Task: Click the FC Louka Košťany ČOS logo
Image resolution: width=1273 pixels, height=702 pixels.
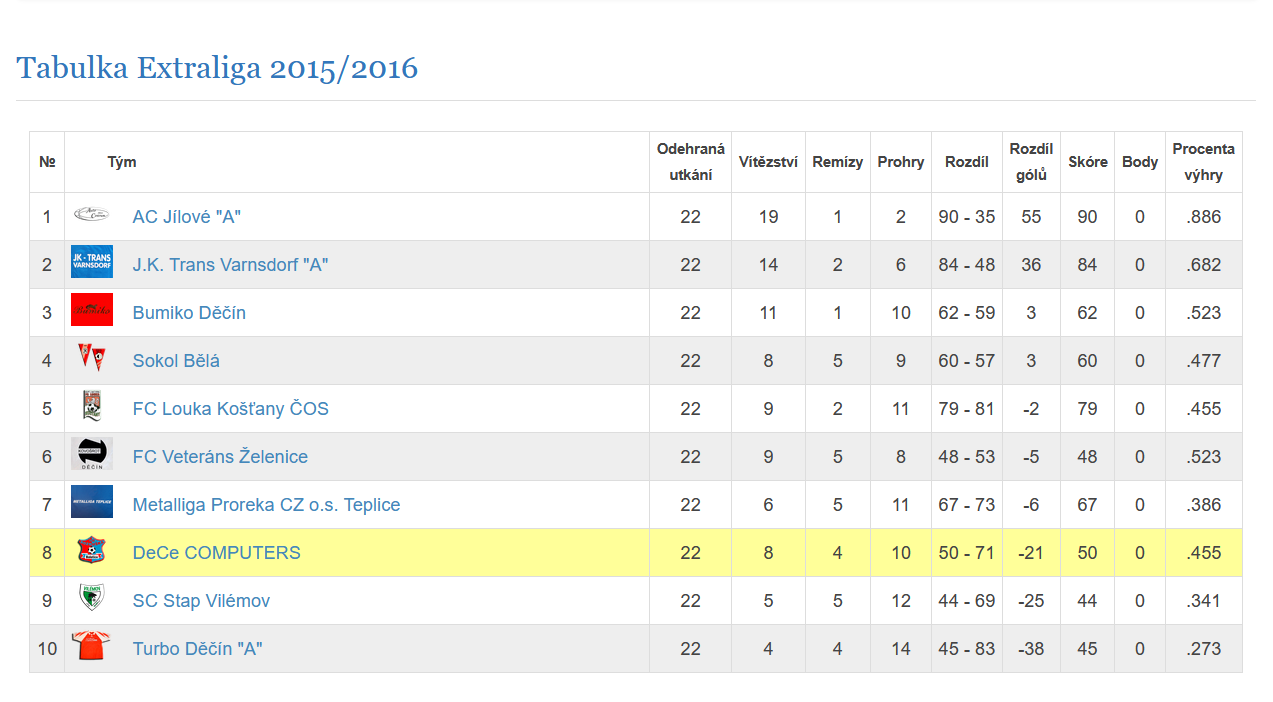Action: 91,407
